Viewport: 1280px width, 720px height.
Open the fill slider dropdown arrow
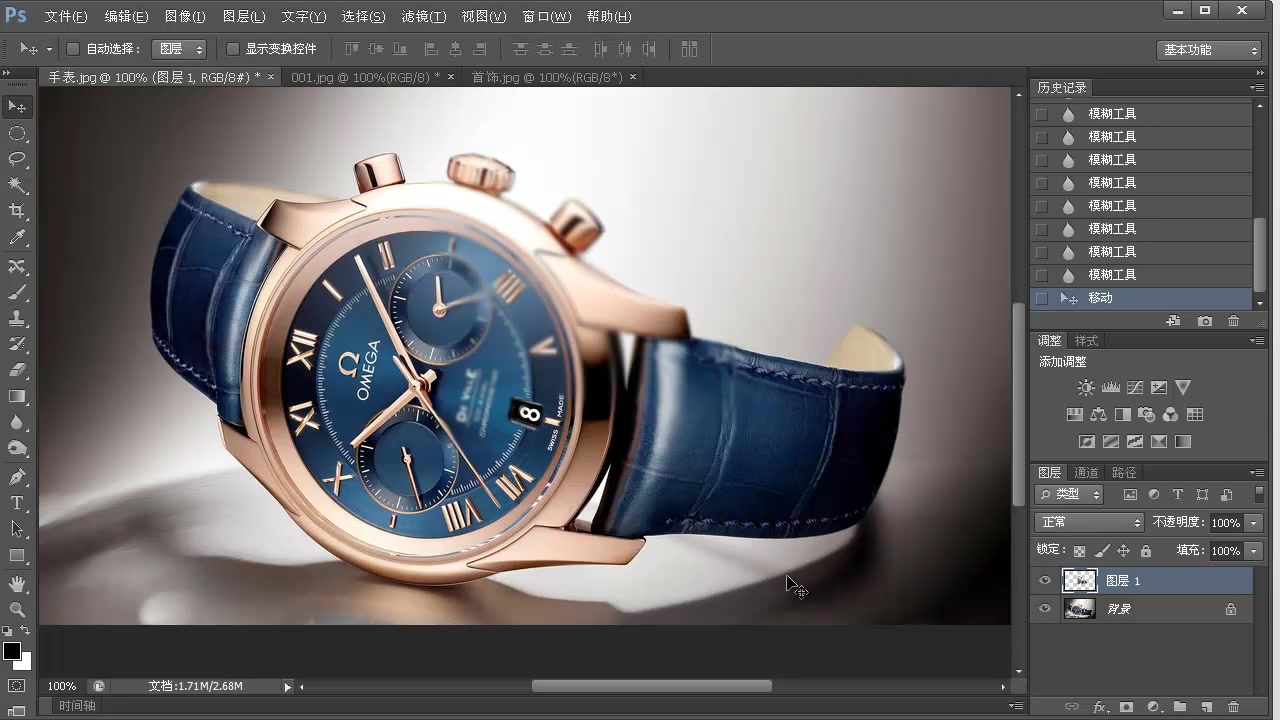pyautogui.click(x=1253, y=551)
